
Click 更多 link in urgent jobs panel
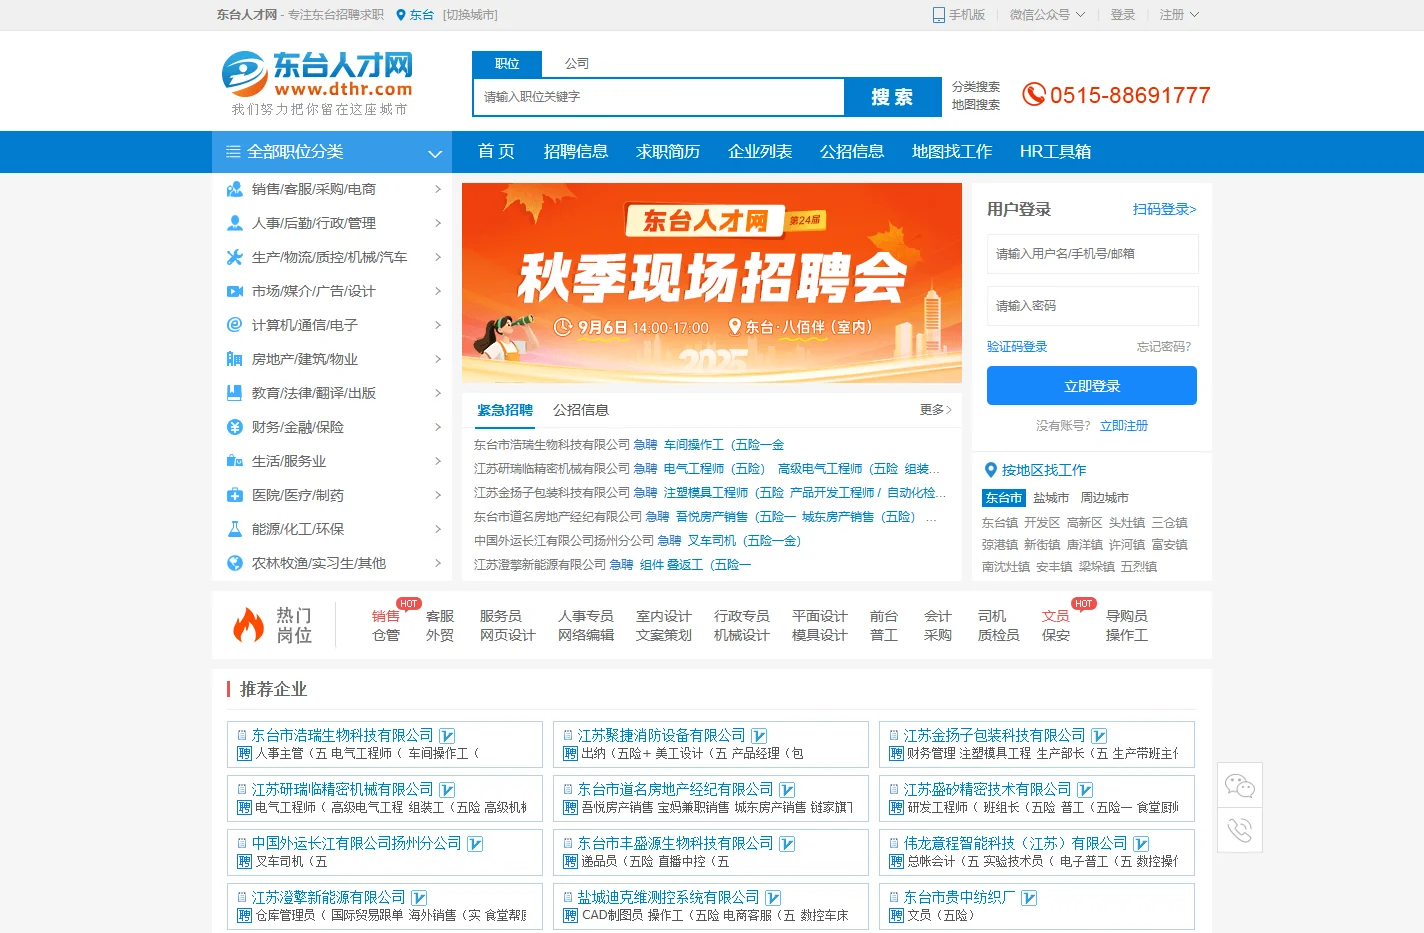[x=936, y=410]
